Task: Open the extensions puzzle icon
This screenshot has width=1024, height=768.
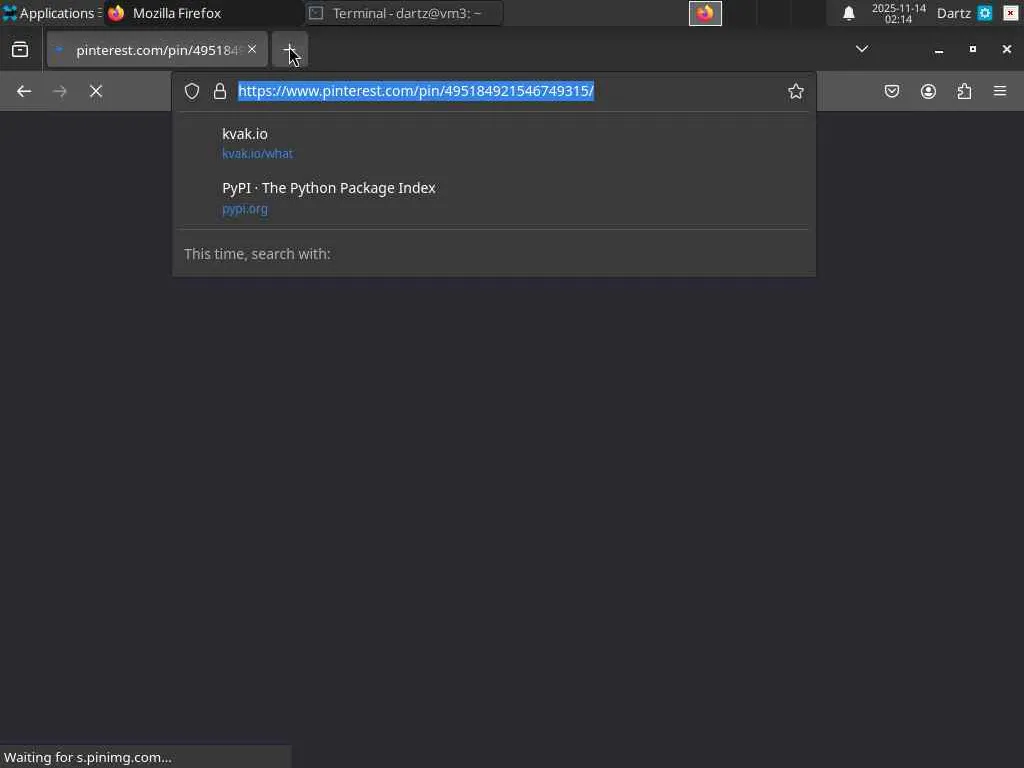Action: (x=965, y=91)
